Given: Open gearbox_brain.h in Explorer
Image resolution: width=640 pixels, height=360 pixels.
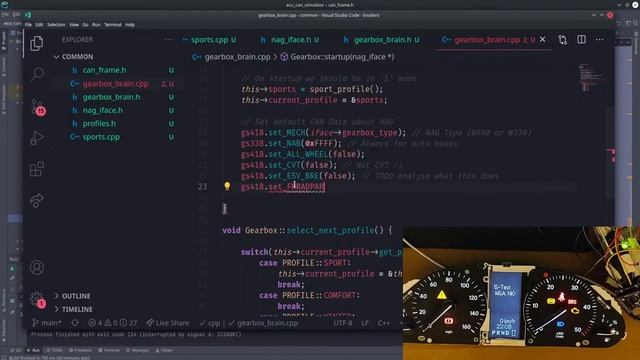Looking at the screenshot, I should [111, 97].
